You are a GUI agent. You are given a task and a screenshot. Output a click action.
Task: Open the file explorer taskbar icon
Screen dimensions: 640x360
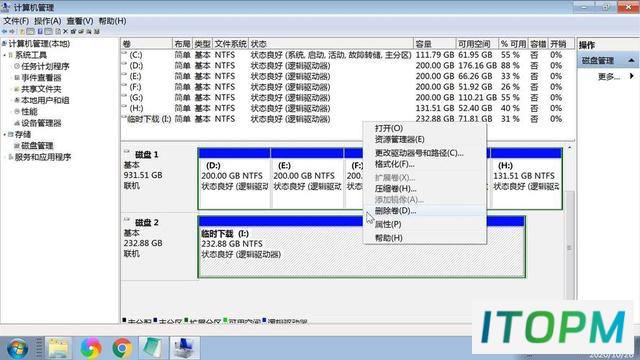point(58,348)
